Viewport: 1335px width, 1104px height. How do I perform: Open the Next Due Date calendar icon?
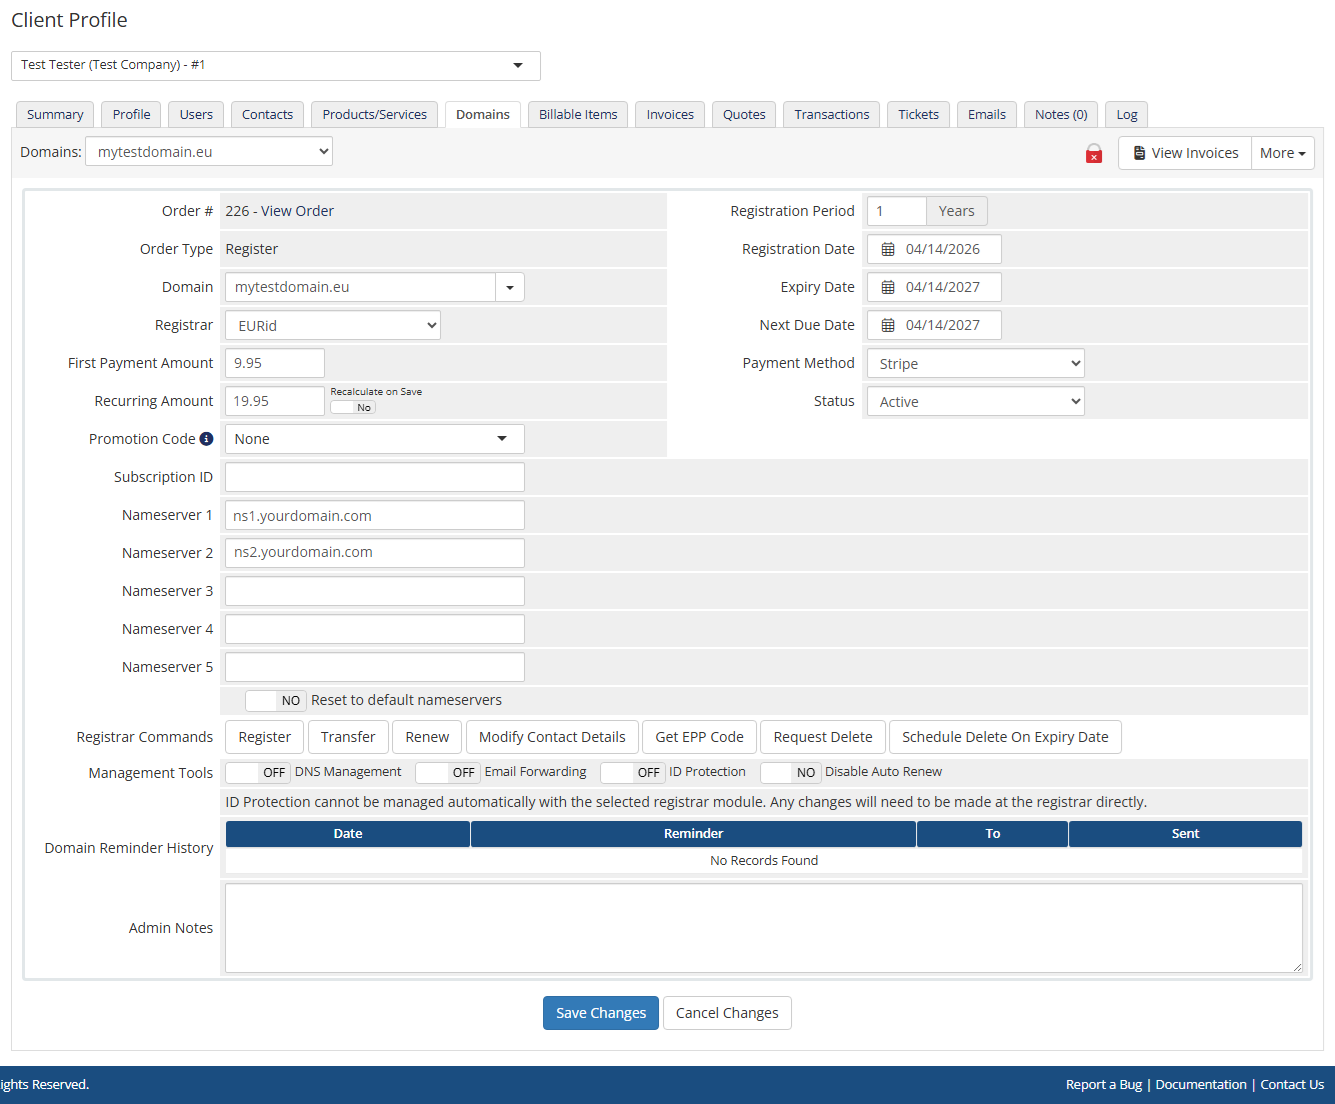[888, 325]
